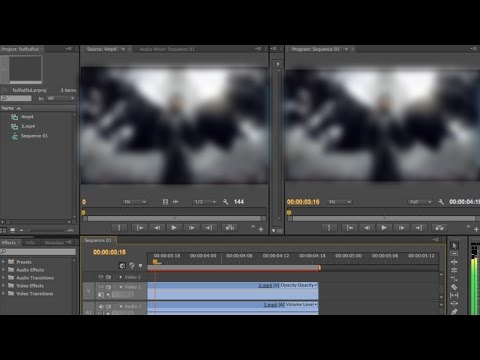
Task: Toggle V source track targeting
Action: (x=88, y=291)
